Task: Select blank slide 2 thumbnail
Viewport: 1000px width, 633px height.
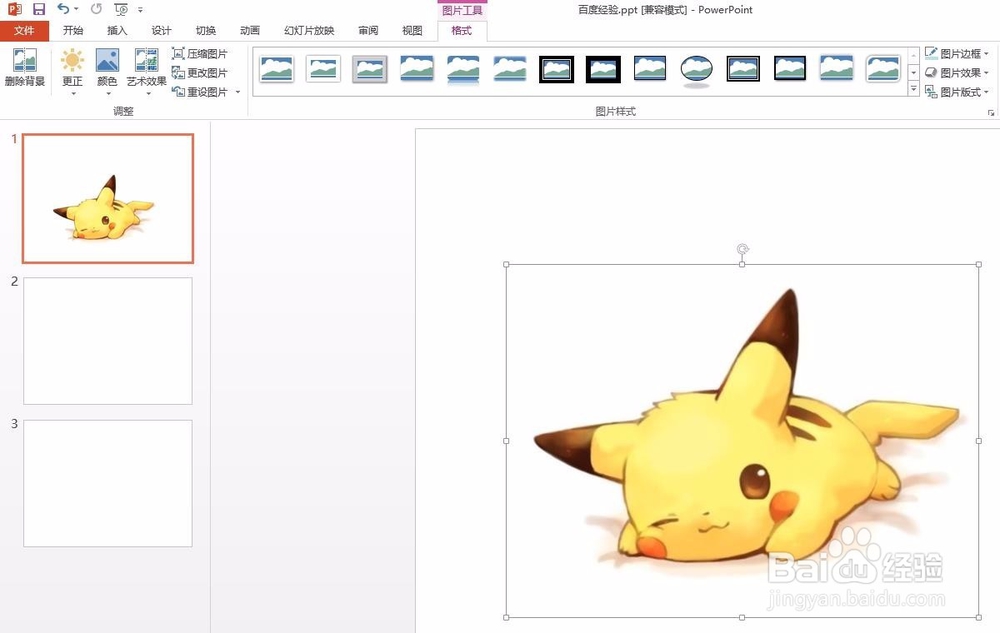Action: click(x=108, y=340)
